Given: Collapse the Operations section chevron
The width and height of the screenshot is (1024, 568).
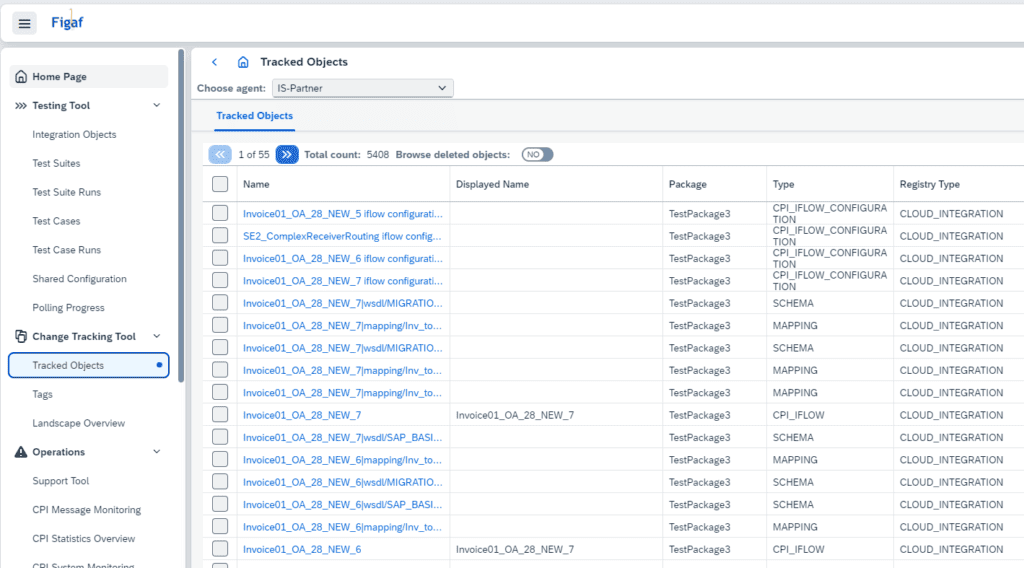Looking at the screenshot, I should (157, 452).
